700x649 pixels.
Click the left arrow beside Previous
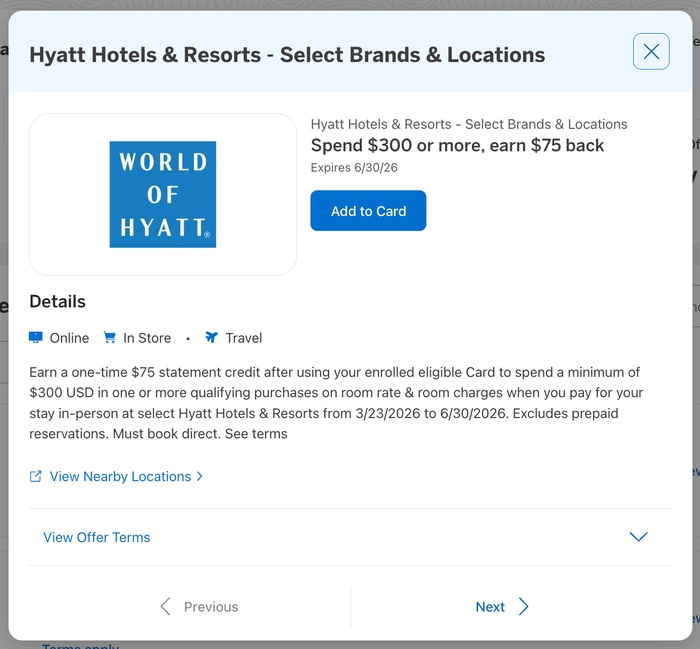point(166,607)
